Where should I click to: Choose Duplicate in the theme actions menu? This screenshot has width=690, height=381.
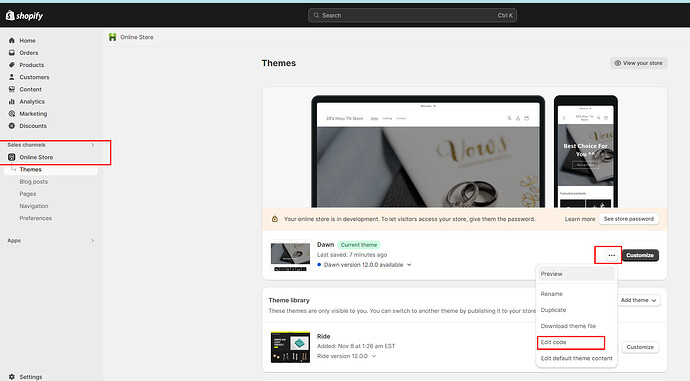pos(553,310)
